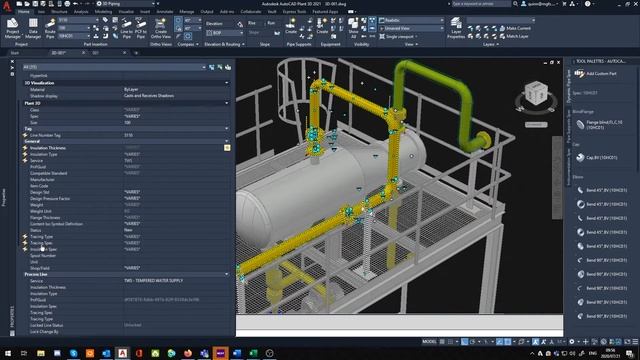640x360 pixels.
Task: Toggle grid display in status bar
Action: point(442,342)
